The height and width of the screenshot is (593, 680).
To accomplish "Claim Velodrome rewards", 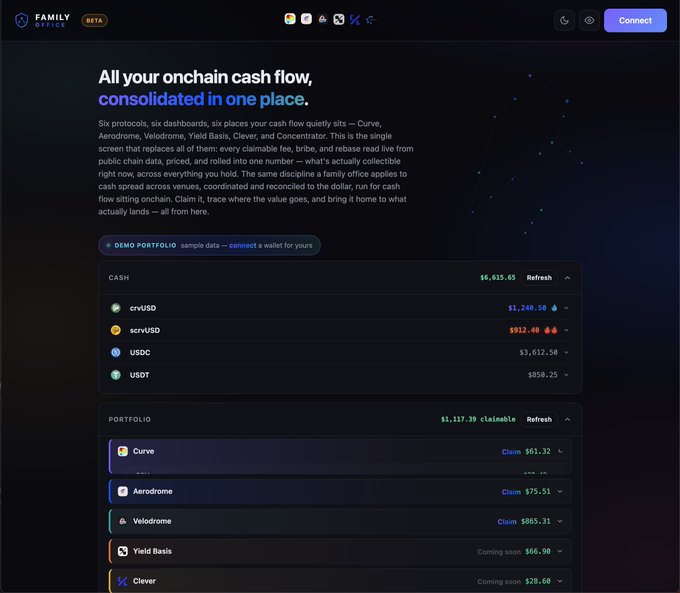I will click(x=507, y=521).
